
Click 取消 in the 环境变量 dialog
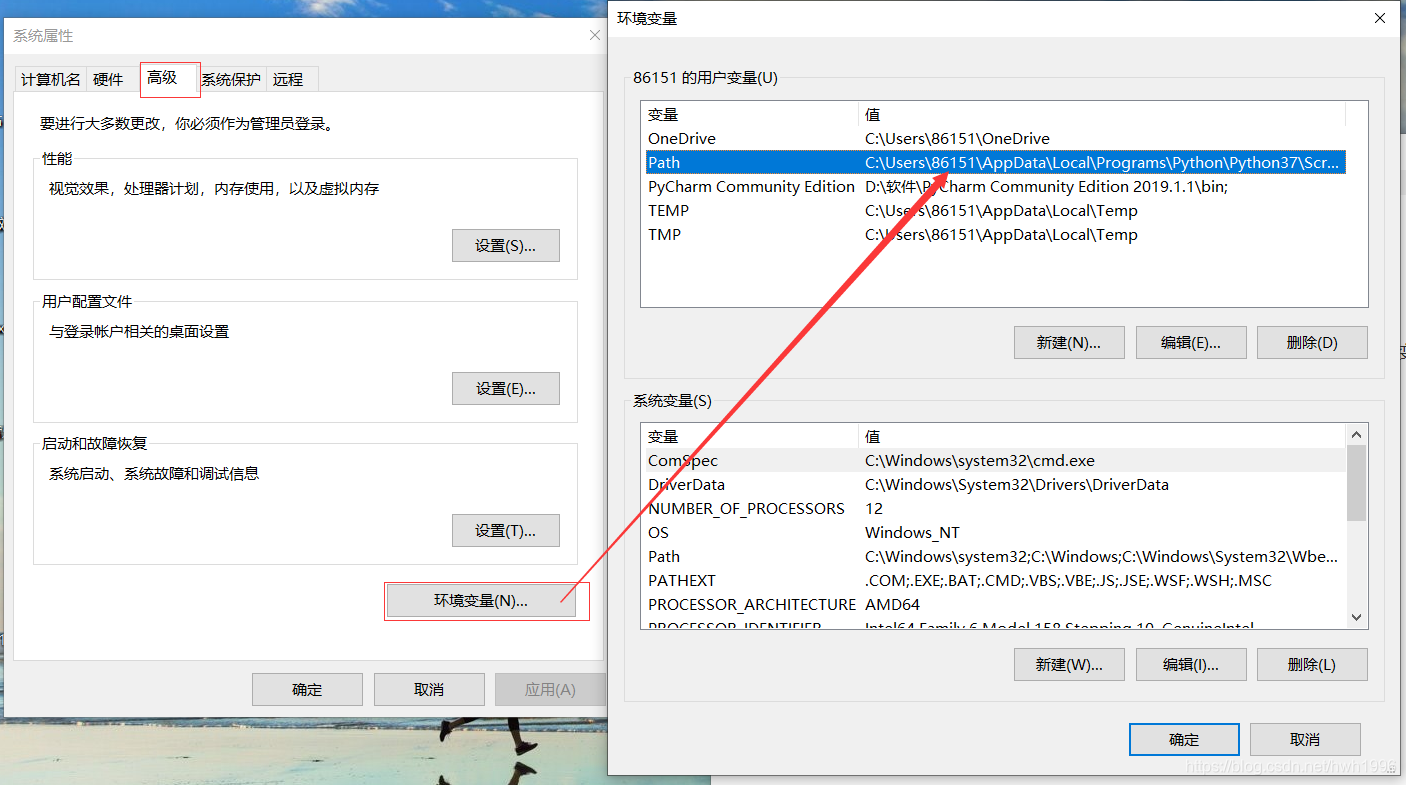tap(1305, 740)
